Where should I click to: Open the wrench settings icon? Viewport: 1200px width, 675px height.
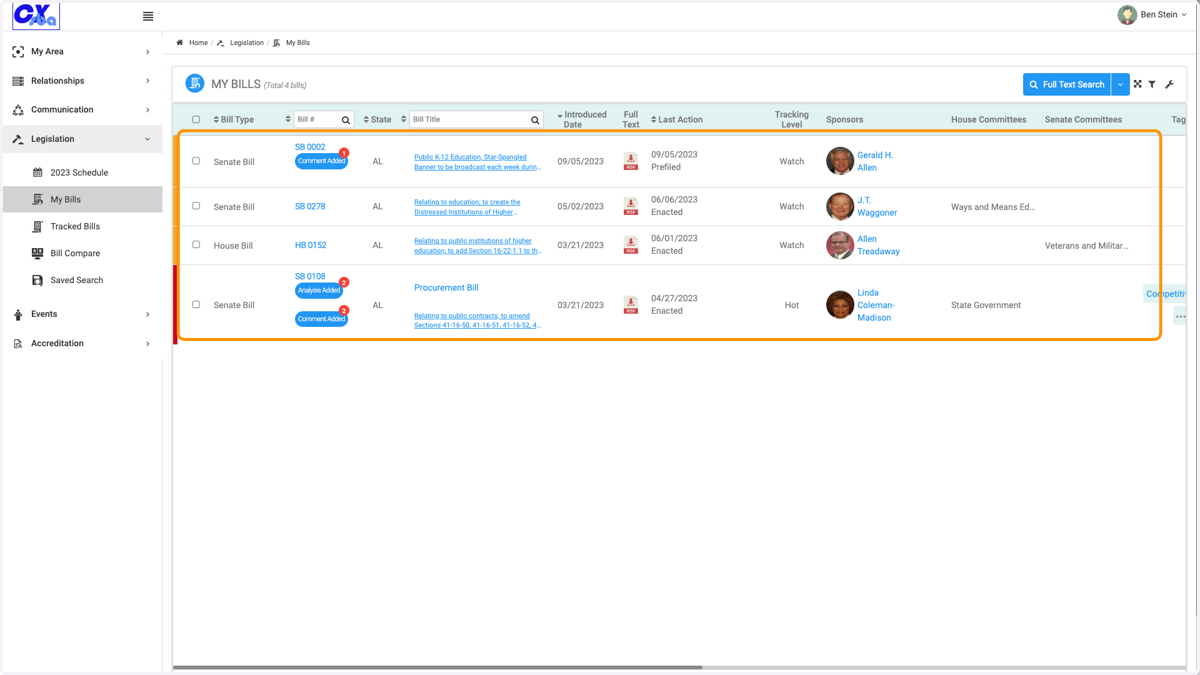click(1169, 85)
